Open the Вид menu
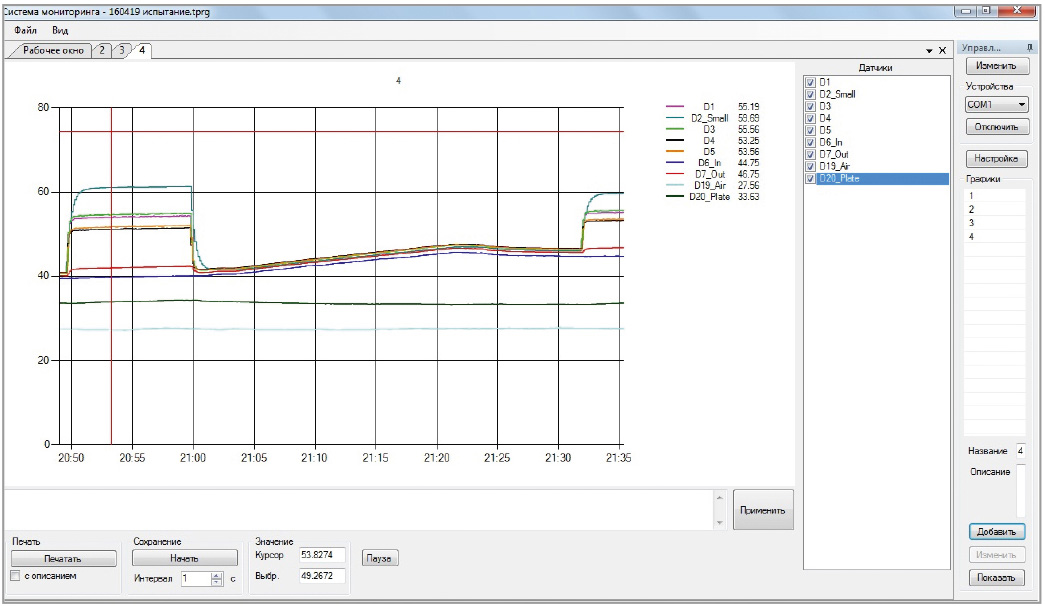Image resolution: width=1045 pixels, height=606 pixels. 60,30
